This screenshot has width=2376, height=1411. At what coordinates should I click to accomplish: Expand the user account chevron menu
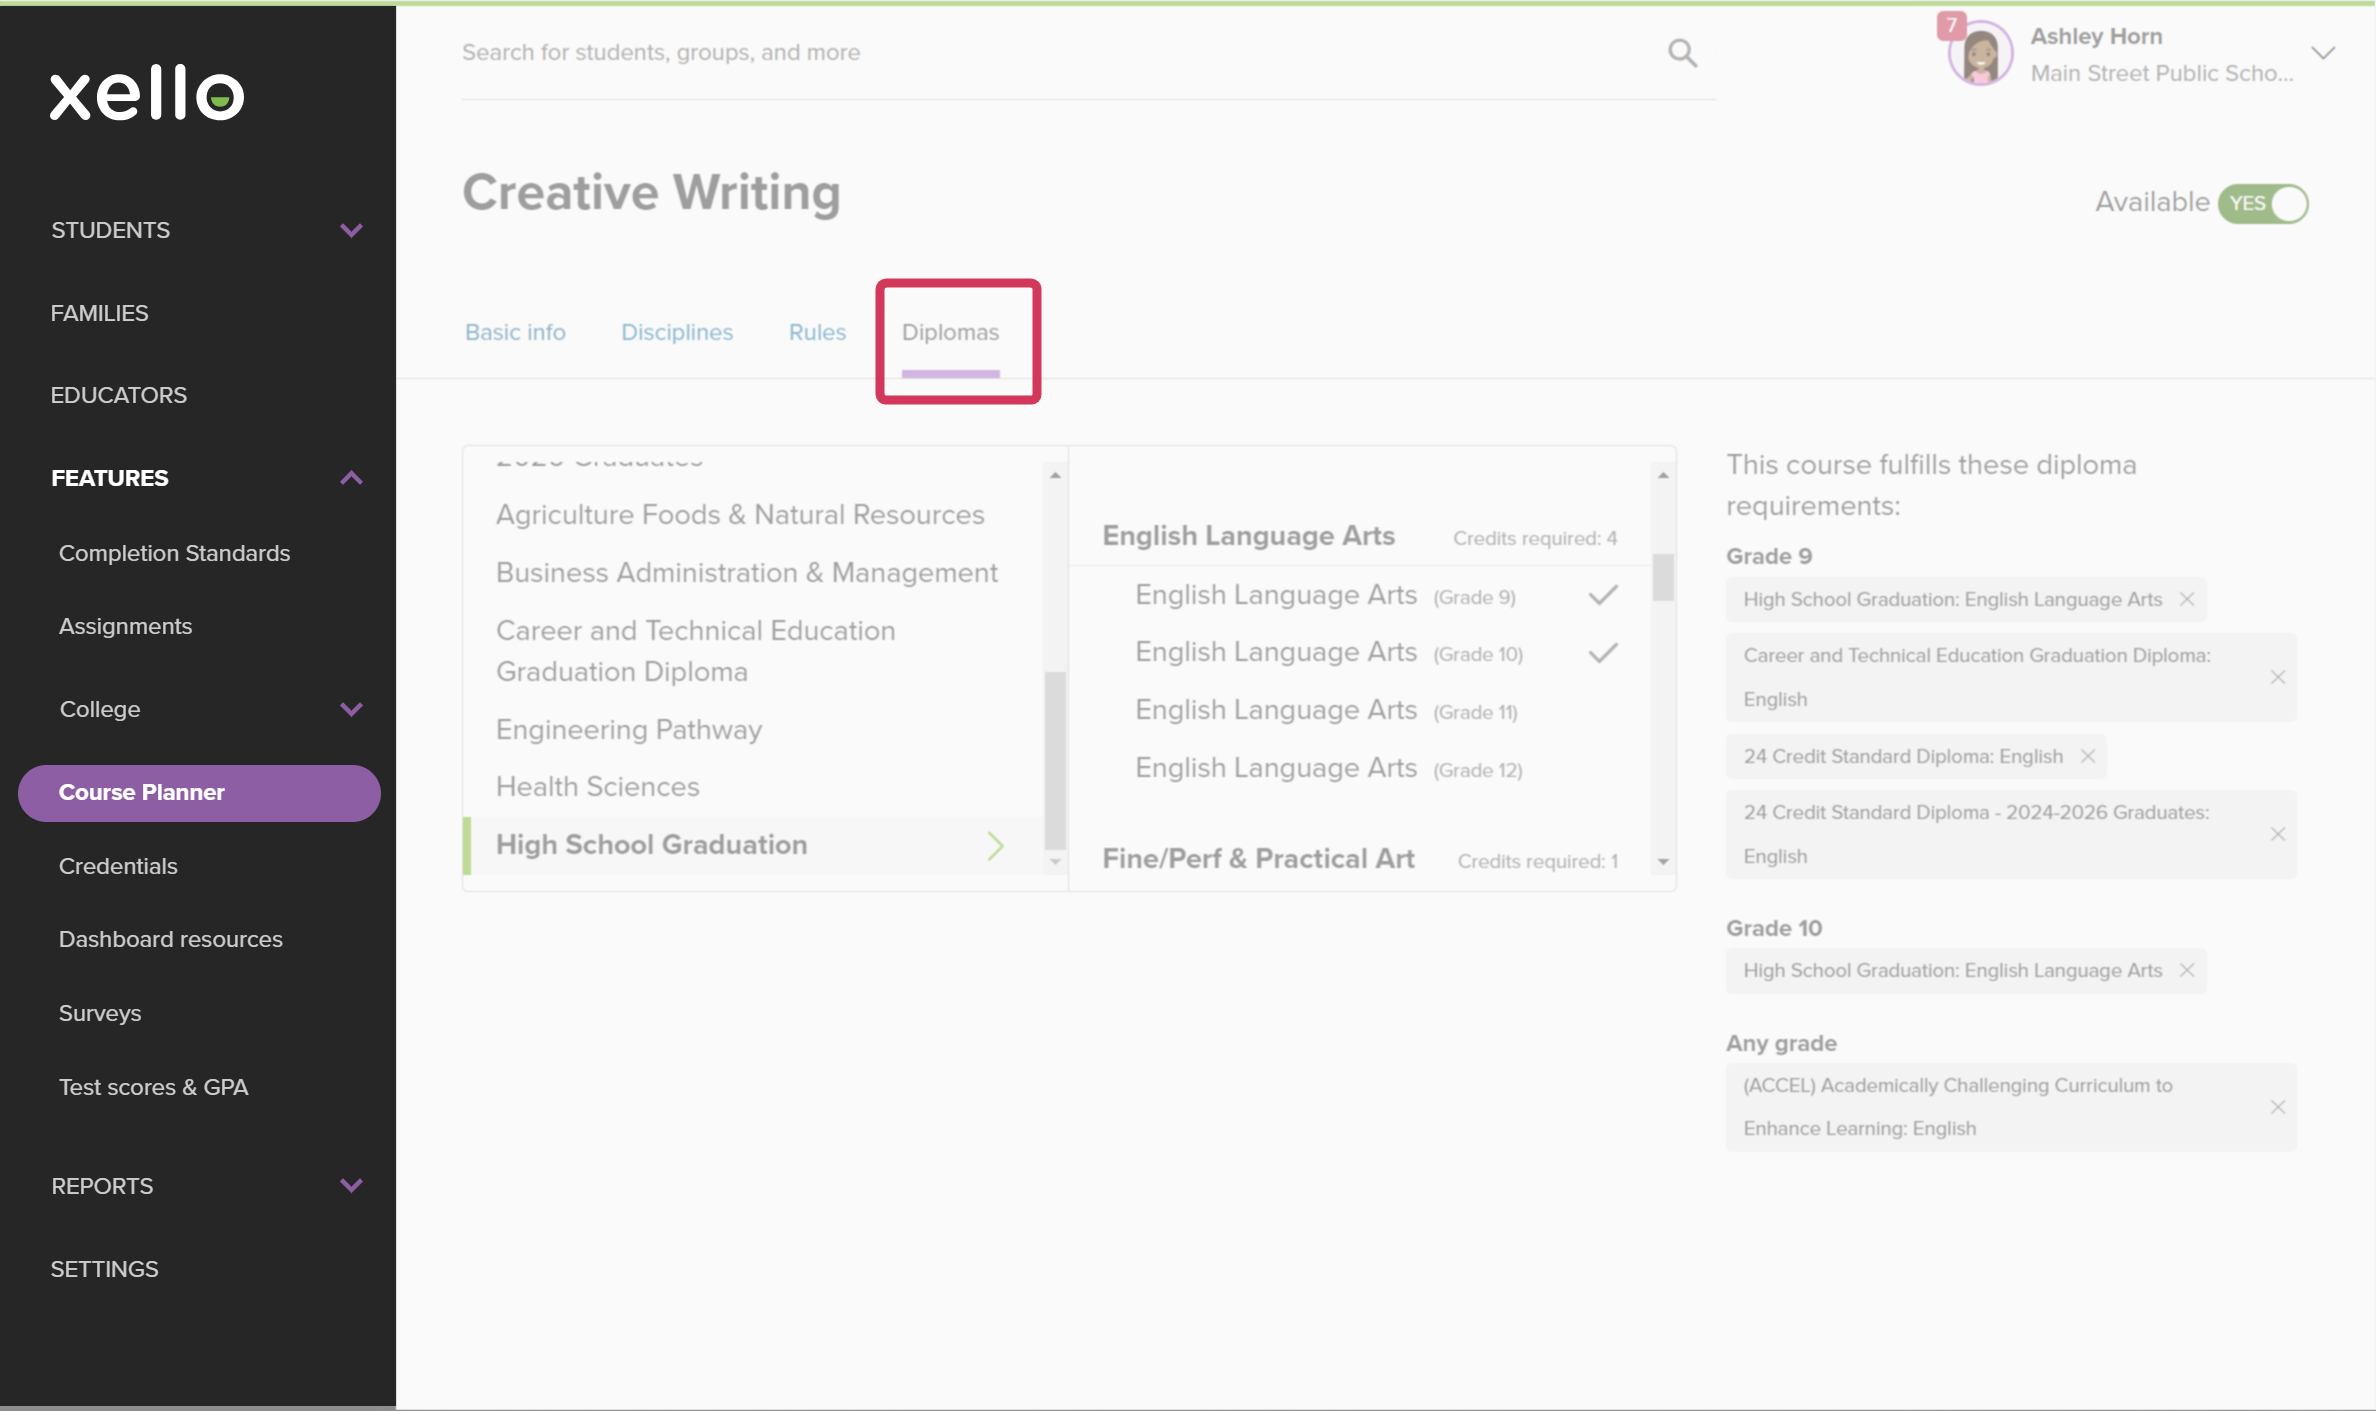click(2323, 53)
